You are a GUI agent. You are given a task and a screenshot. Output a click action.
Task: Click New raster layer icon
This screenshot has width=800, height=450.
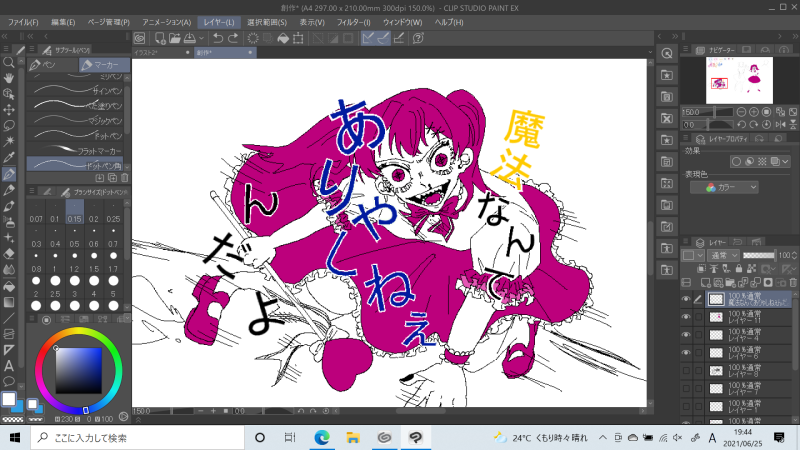[x=706, y=282]
